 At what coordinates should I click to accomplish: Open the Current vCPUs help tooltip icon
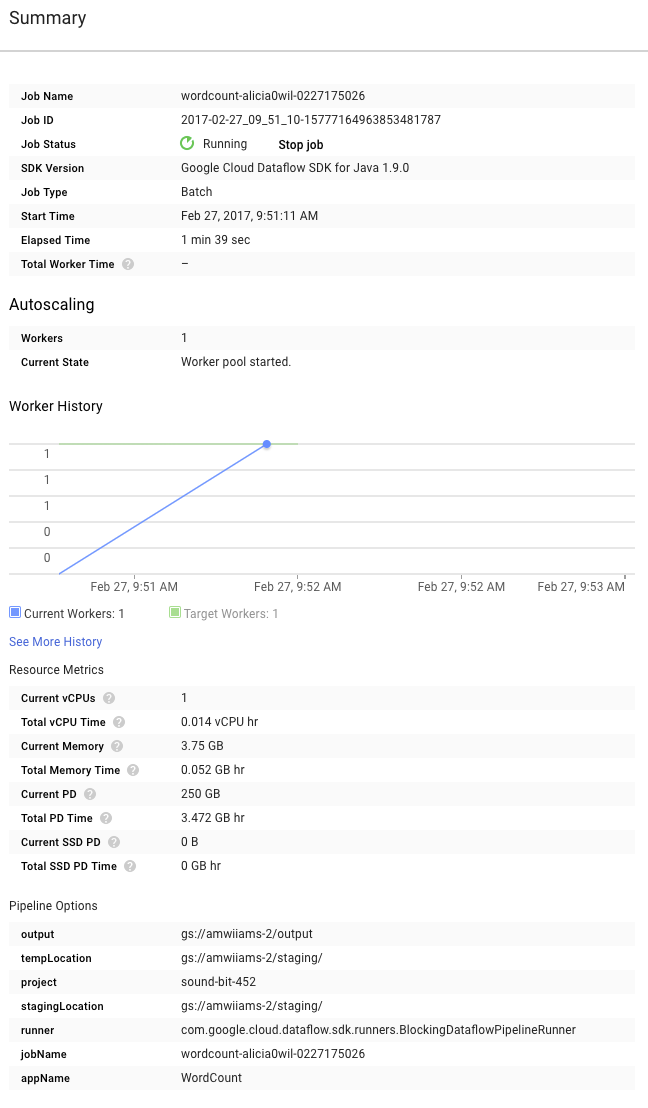coord(109,698)
